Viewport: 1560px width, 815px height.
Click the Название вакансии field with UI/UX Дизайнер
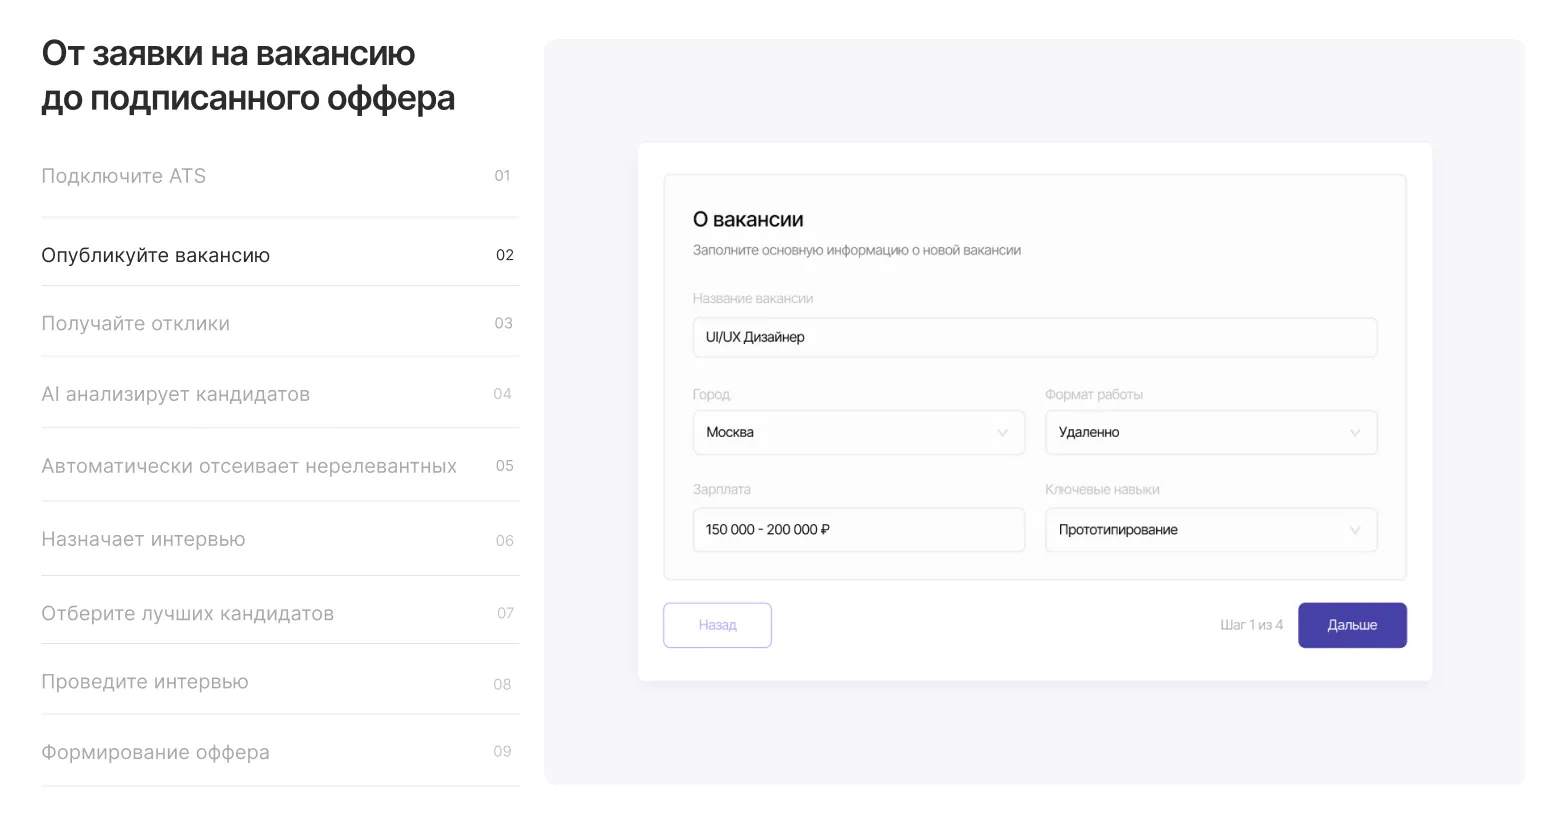click(x=1035, y=337)
